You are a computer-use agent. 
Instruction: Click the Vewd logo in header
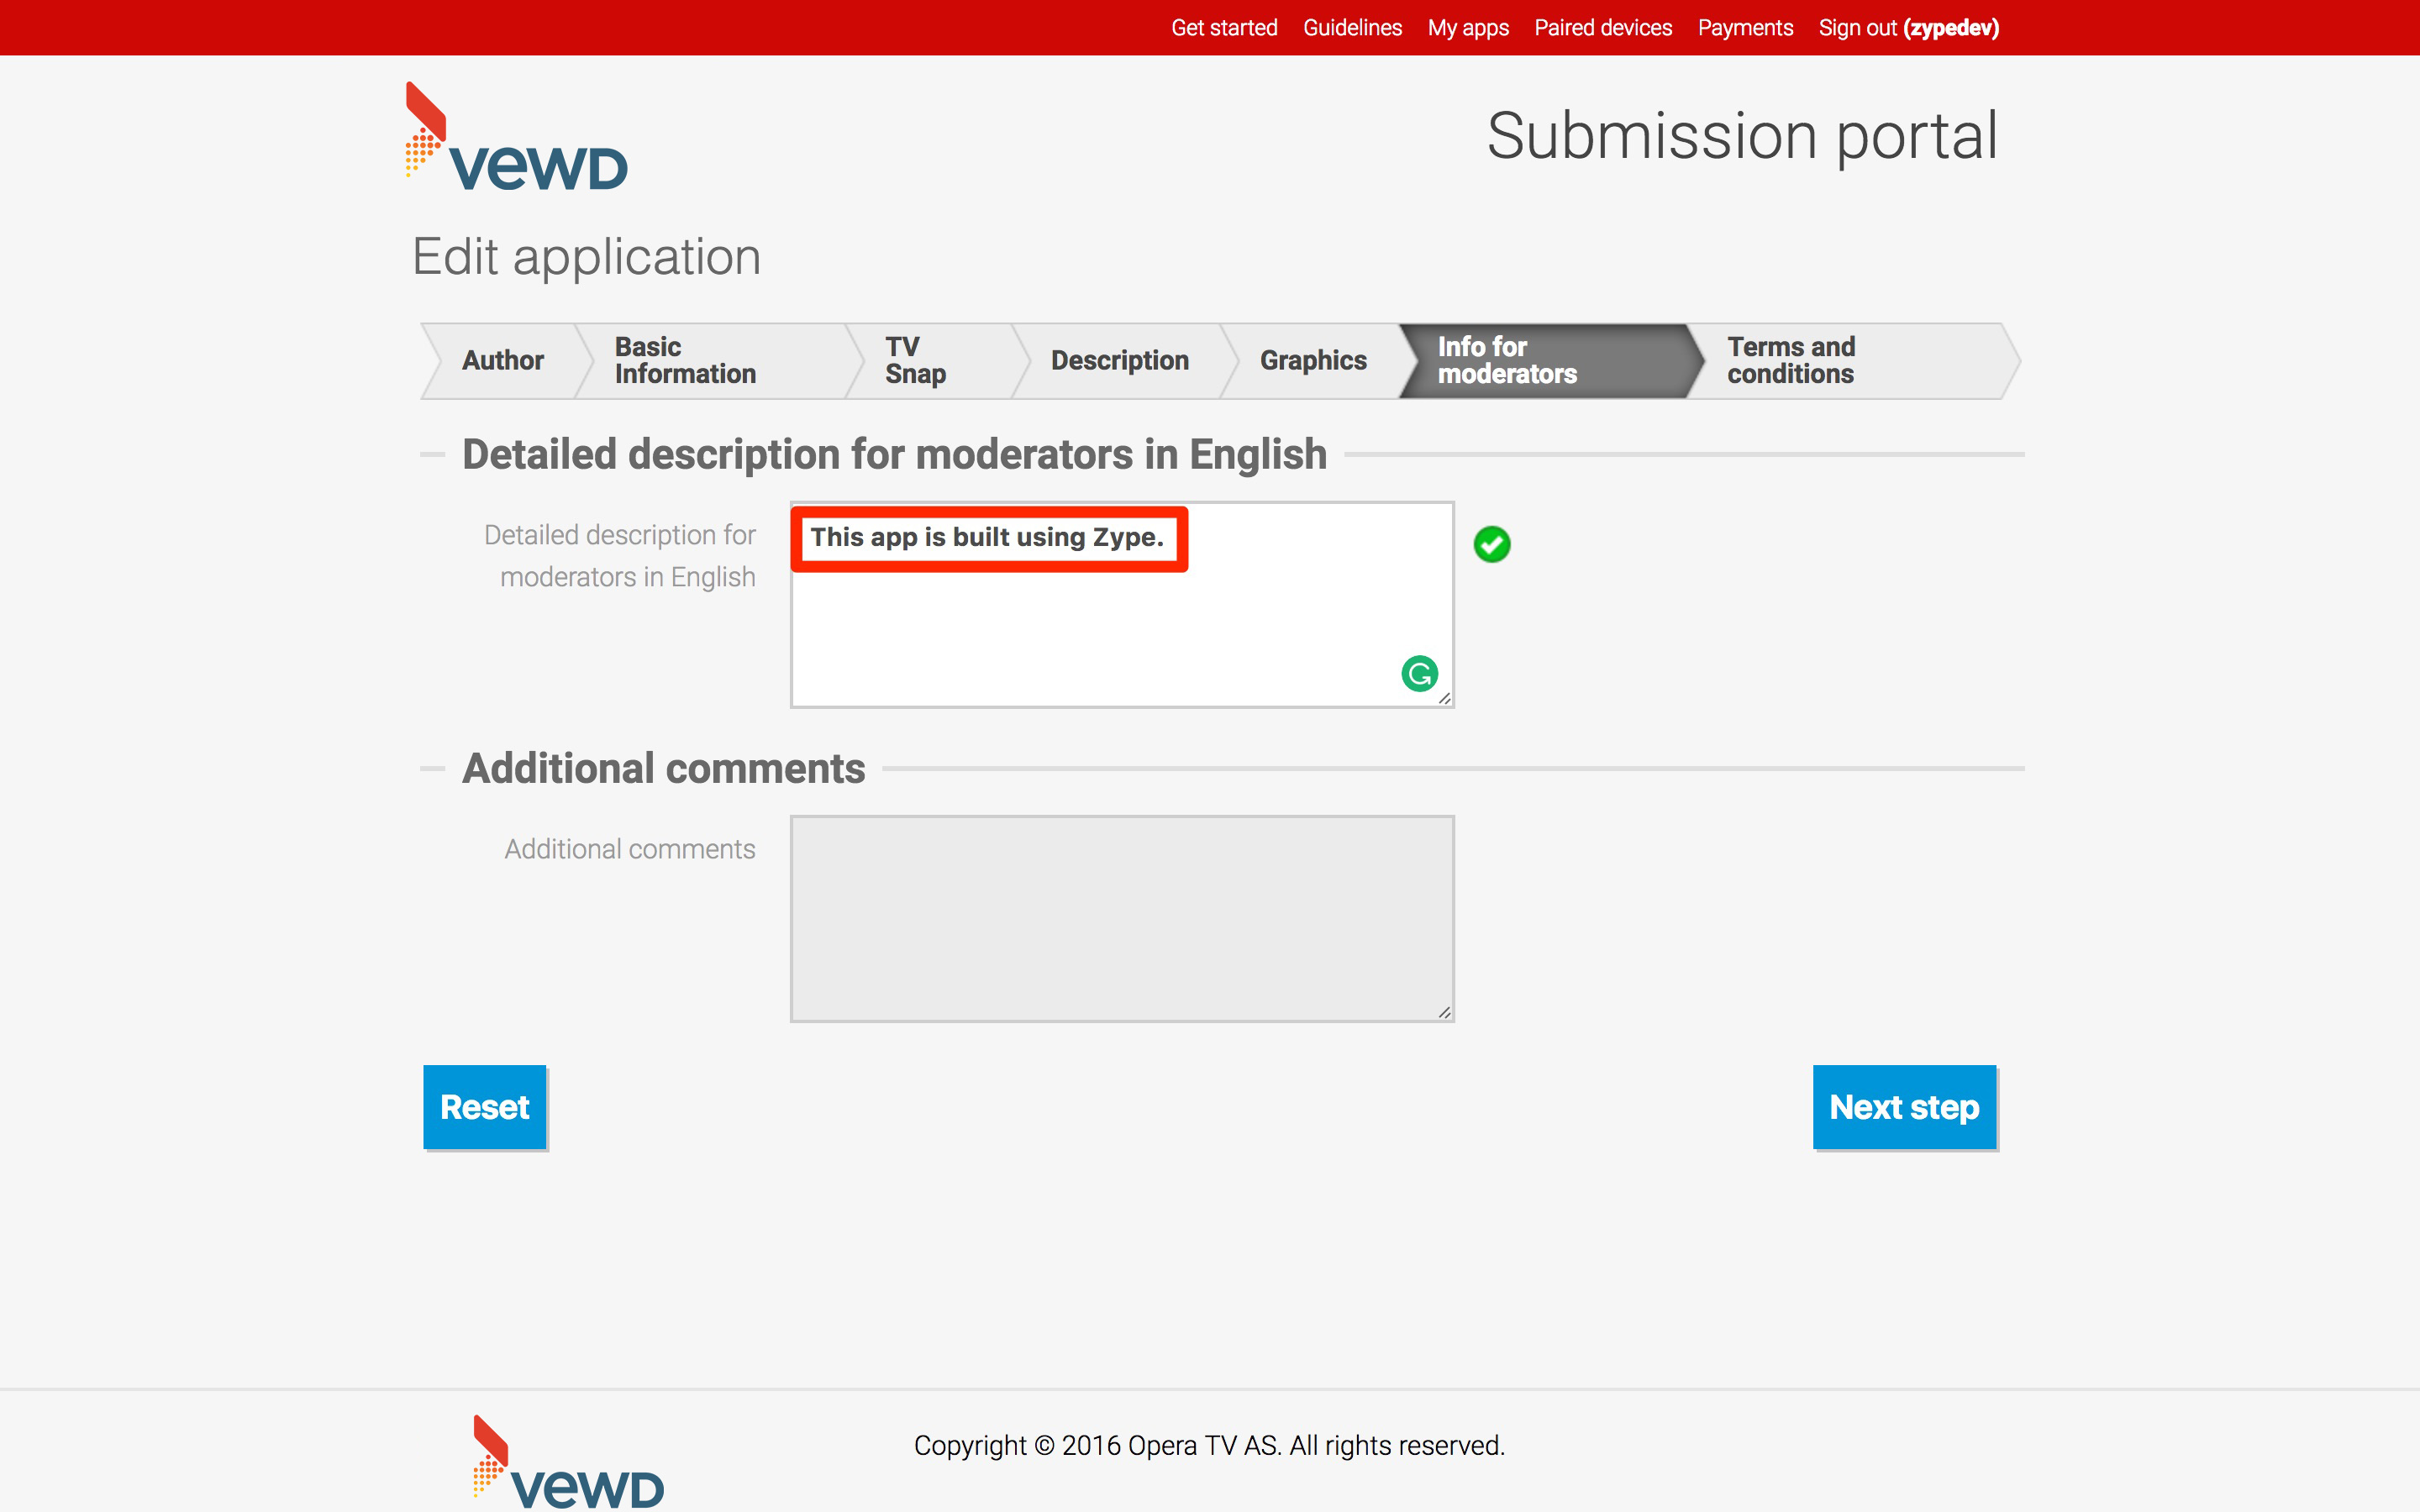[x=516, y=136]
